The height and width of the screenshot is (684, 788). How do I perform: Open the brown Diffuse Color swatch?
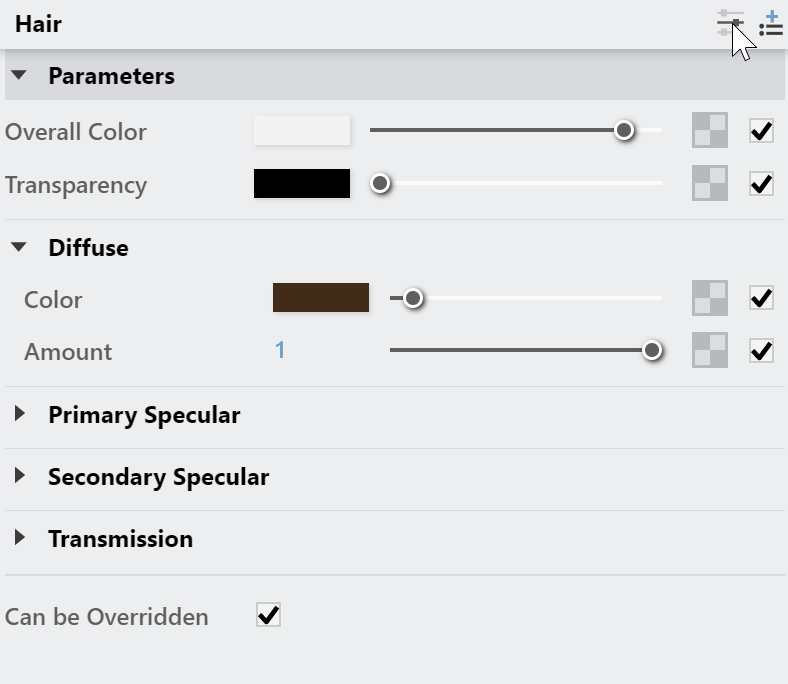(x=321, y=298)
